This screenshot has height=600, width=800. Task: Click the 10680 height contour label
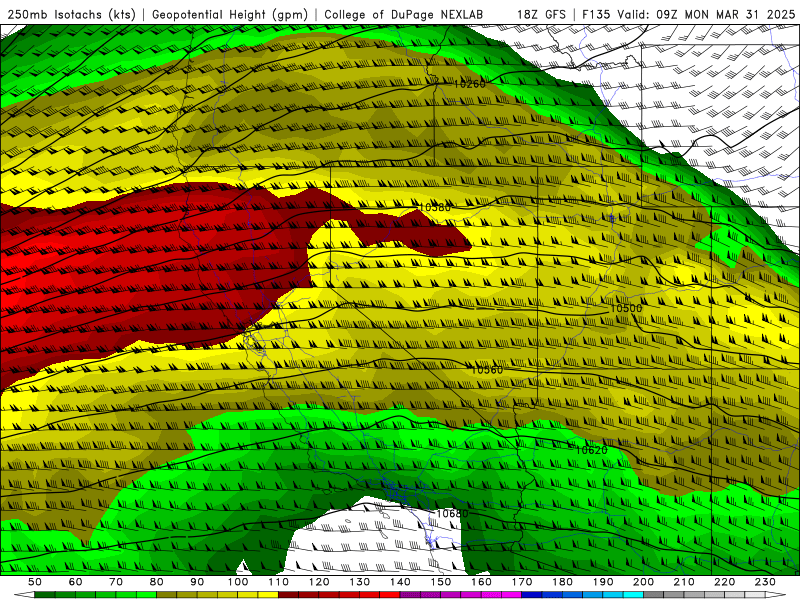452,513
